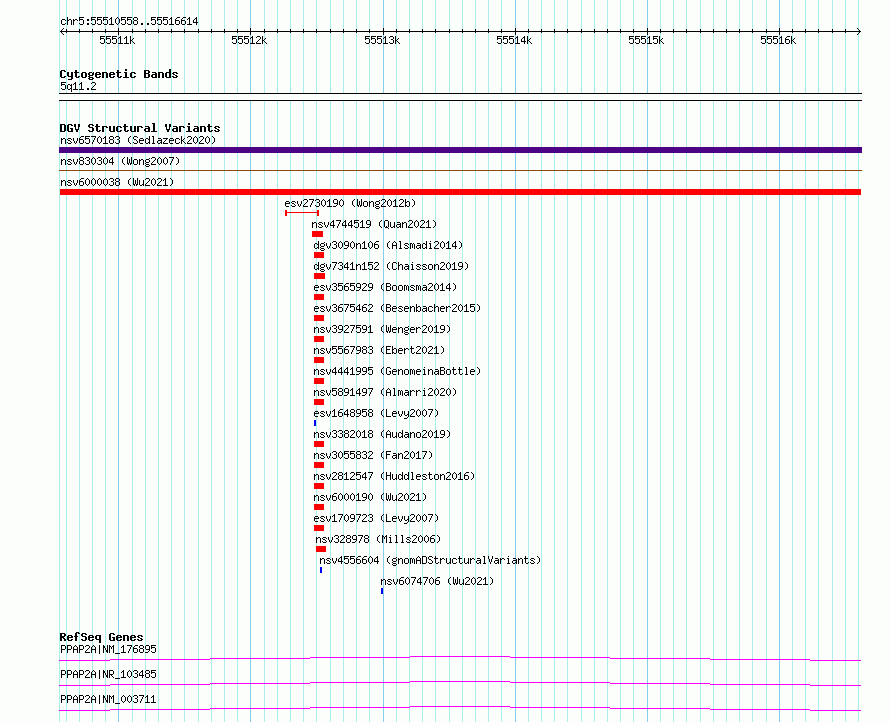The height and width of the screenshot is (722, 890).
Task: Click the esv1648958 (Levy2007) label
Action: point(376,413)
